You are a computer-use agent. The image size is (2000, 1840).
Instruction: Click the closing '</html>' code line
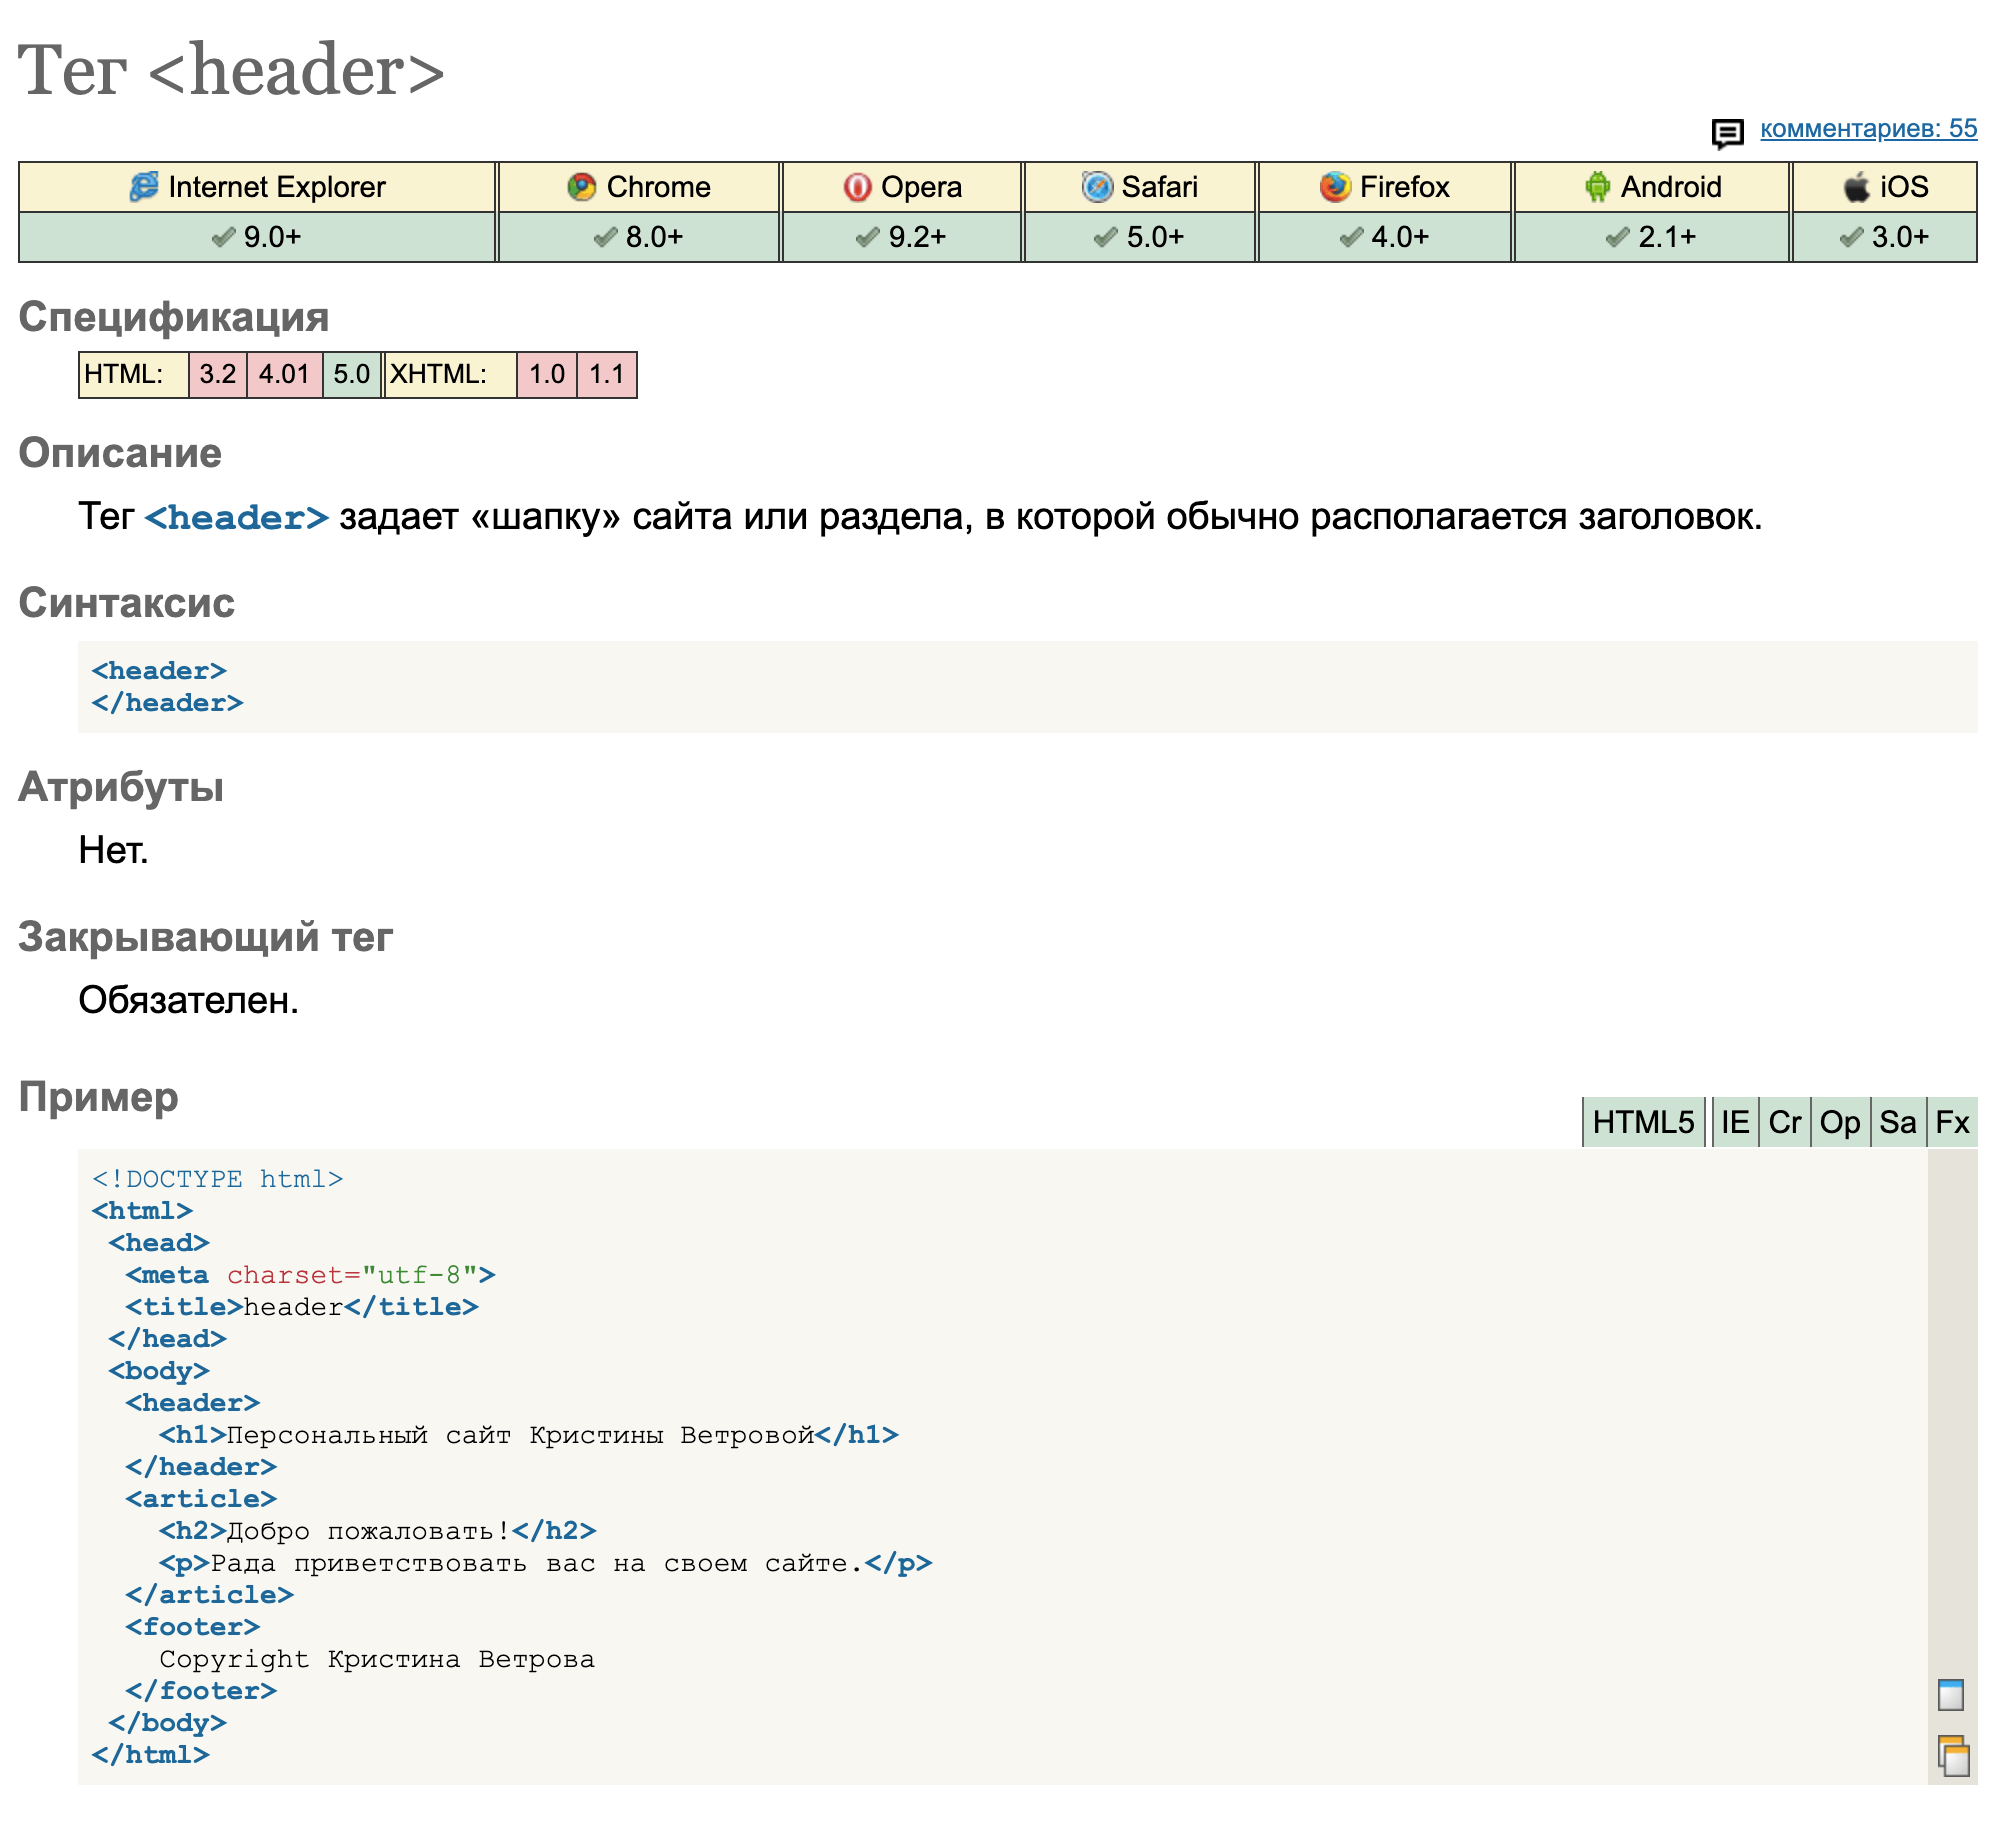pyautogui.click(x=150, y=1755)
